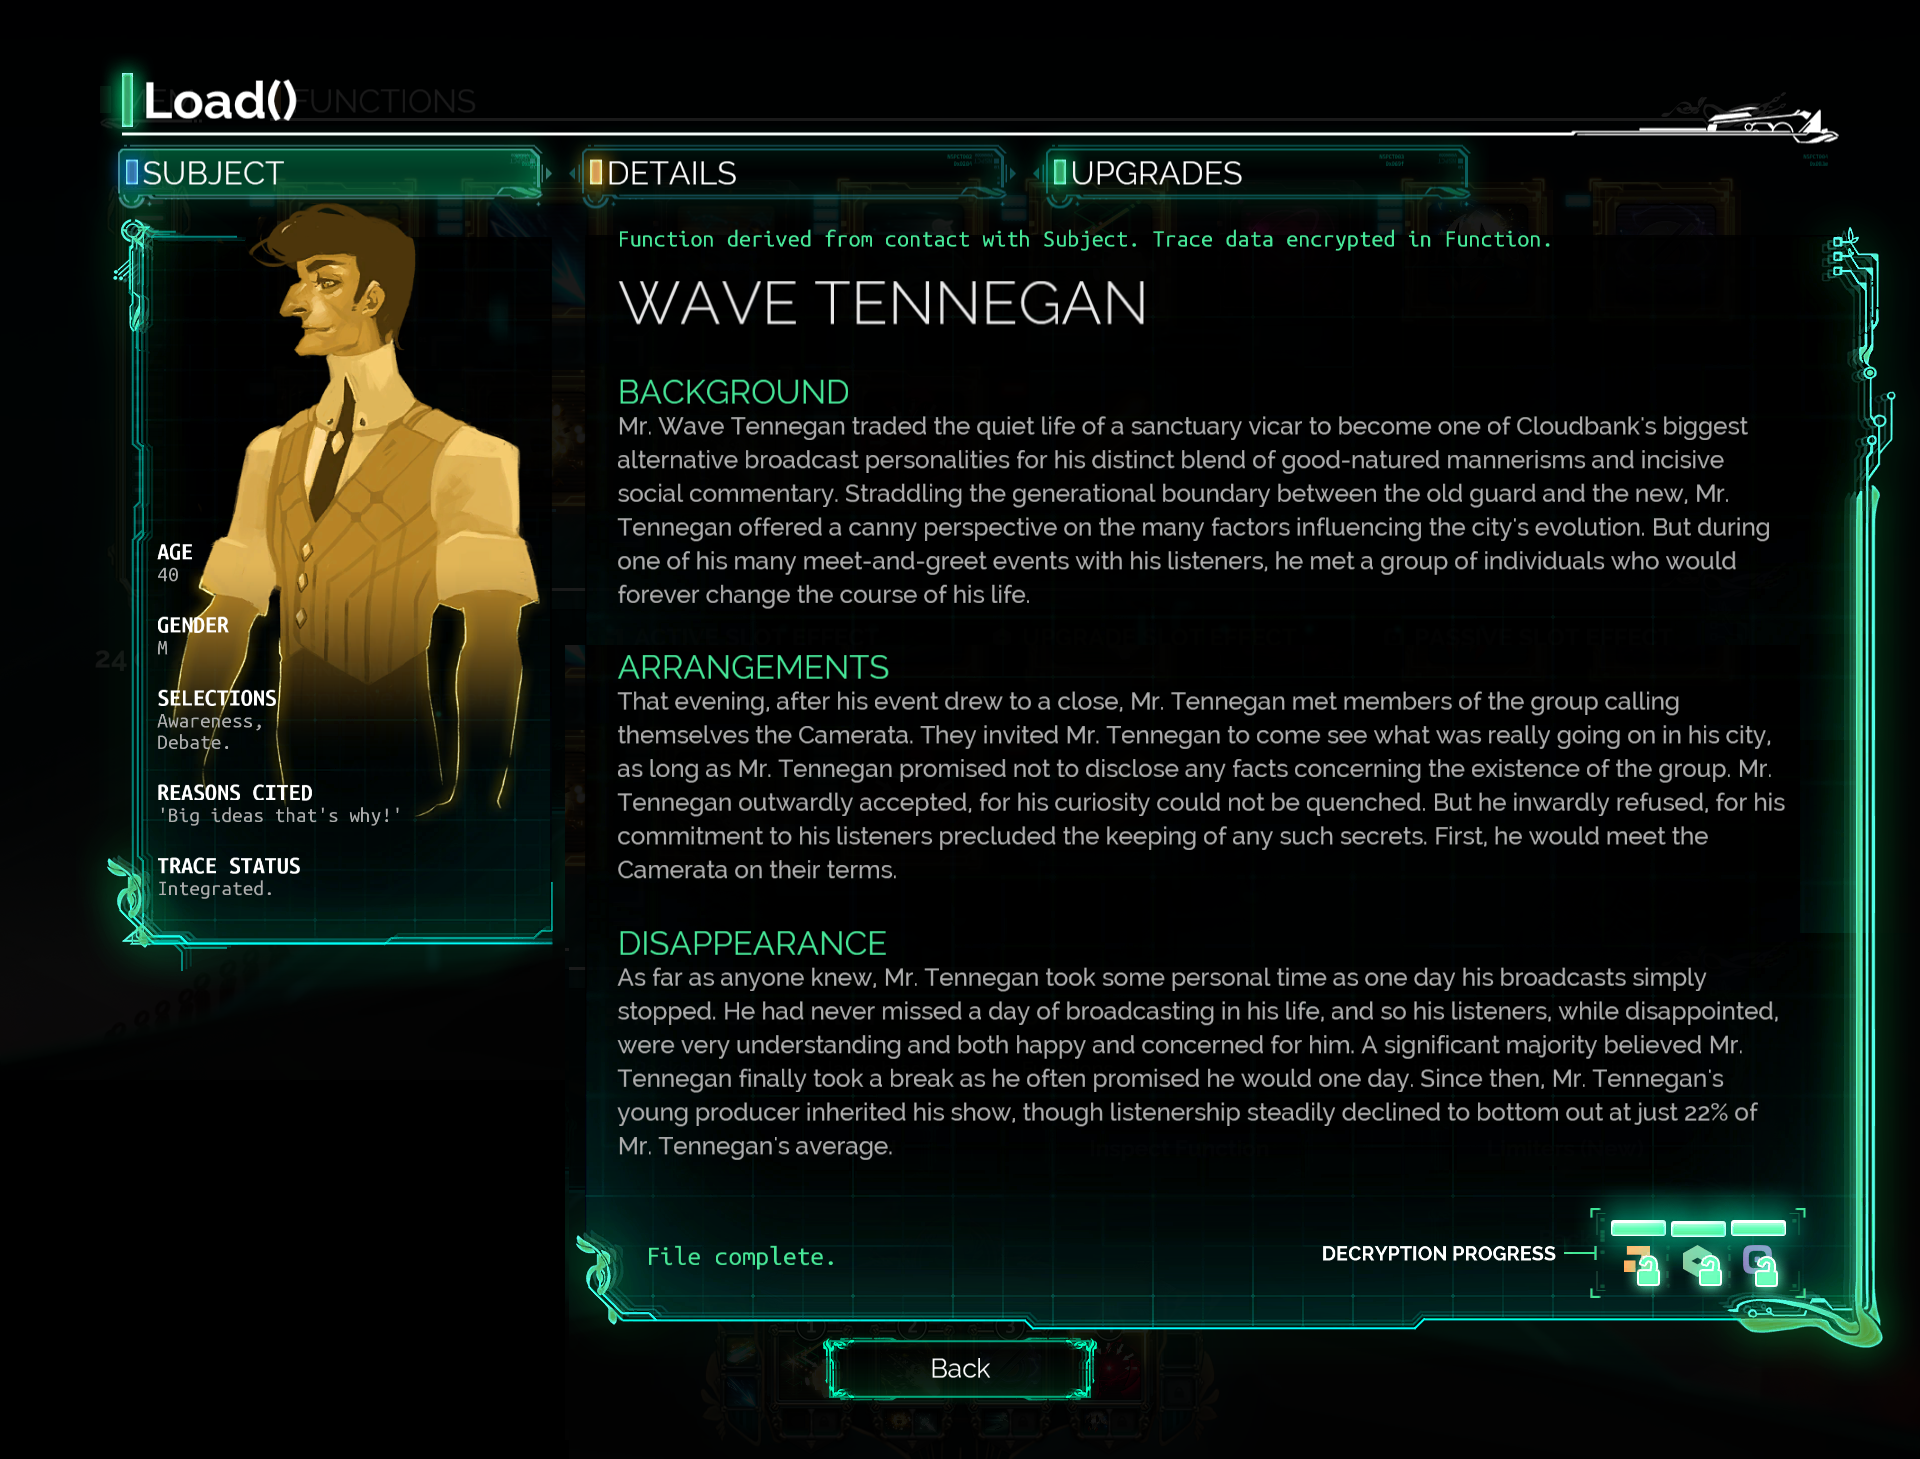Click the purple passive-slot unlocked icon

[x=1760, y=1265]
